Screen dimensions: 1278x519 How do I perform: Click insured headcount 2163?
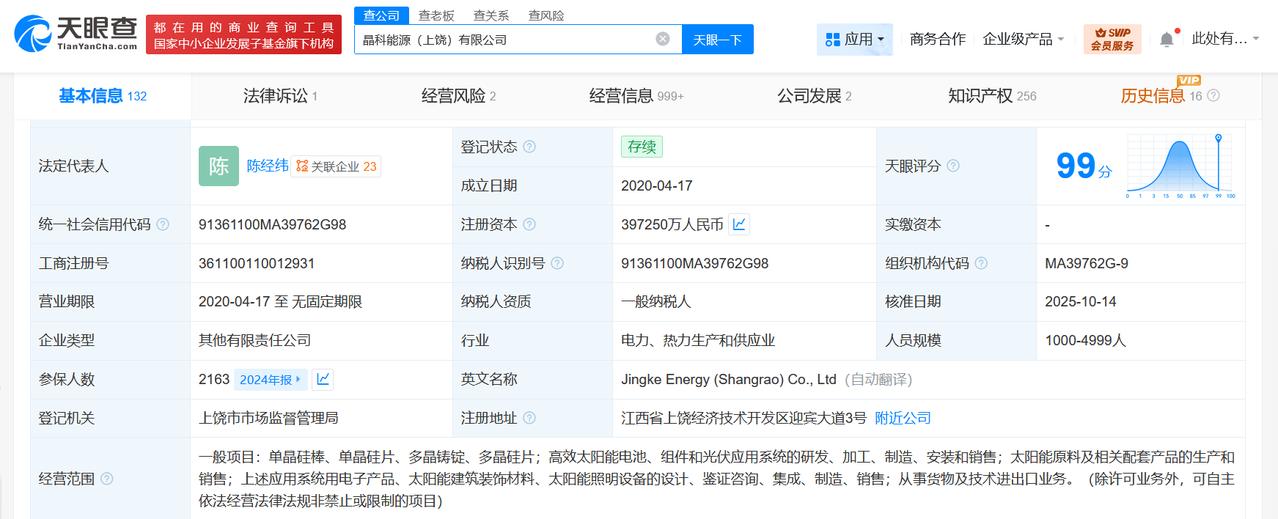coord(215,379)
